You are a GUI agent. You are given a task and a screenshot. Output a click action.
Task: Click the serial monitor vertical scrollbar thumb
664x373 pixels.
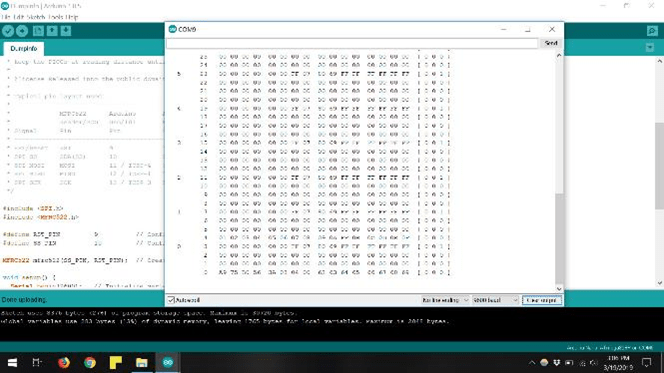tap(559, 239)
